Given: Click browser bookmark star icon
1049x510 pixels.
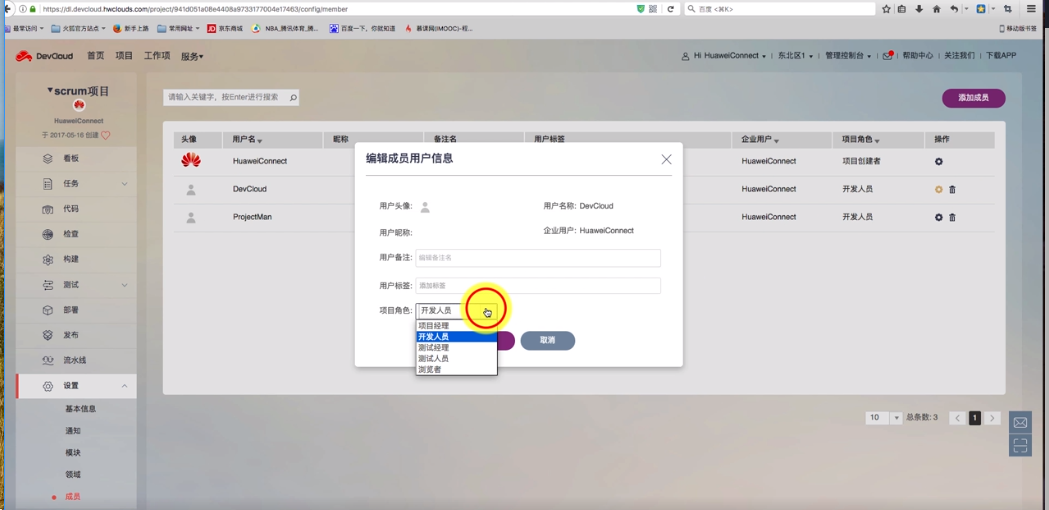Looking at the screenshot, I should [x=886, y=9].
